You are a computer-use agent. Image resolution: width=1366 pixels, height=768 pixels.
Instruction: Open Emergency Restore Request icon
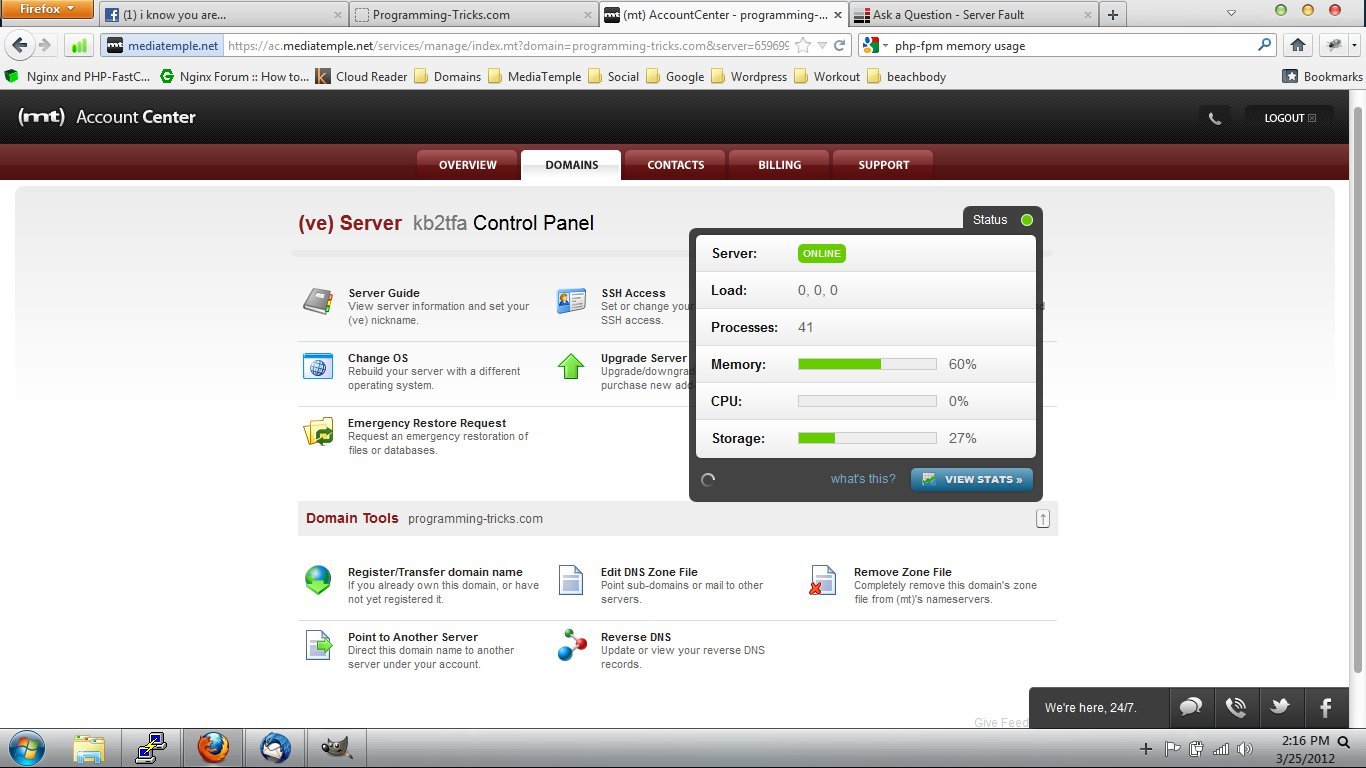click(x=318, y=432)
